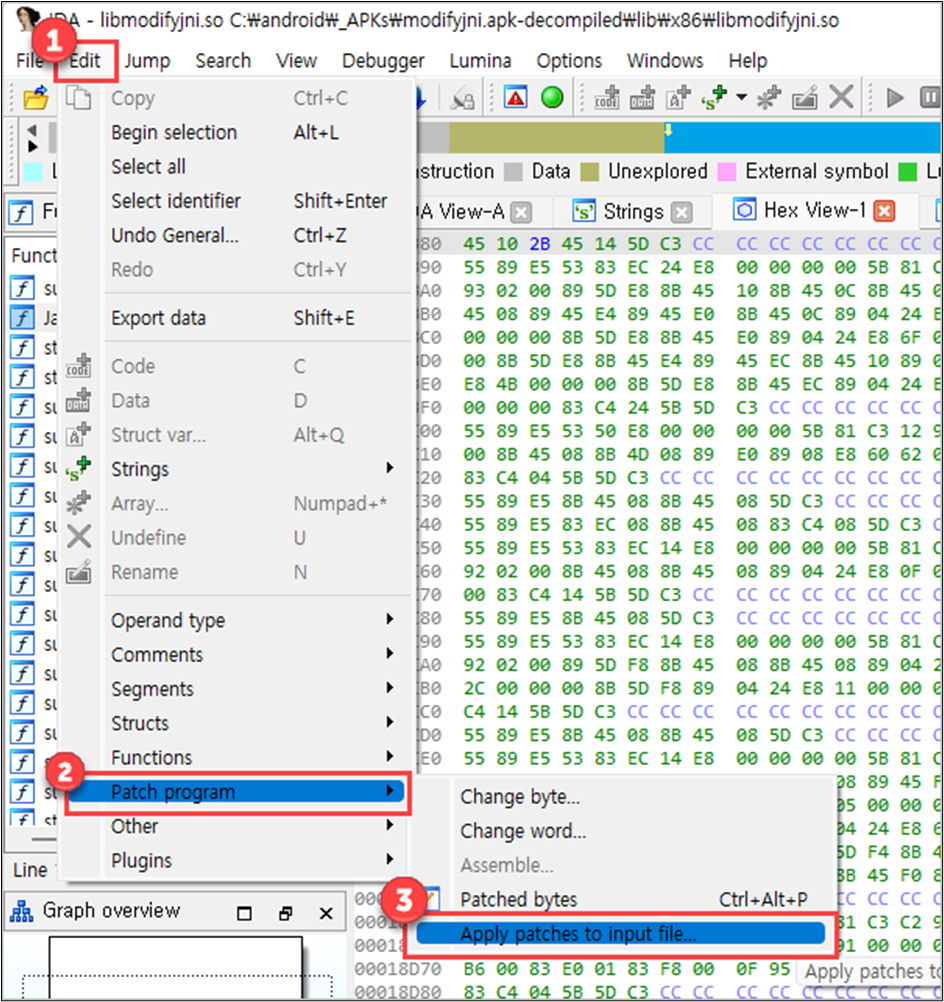Click the Hex View-1 tab icon
The image size is (944, 1002).
pyautogui.click(x=744, y=210)
